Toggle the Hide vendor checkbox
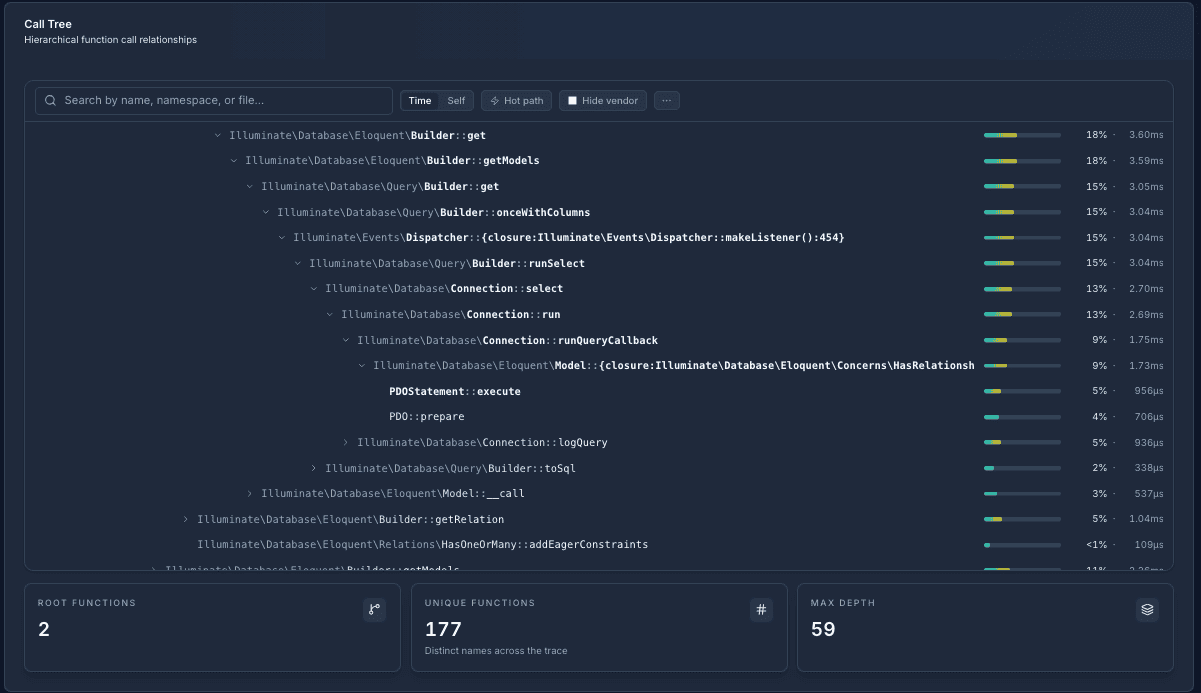This screenshot has width=1201, height=693. pos(573,101)
